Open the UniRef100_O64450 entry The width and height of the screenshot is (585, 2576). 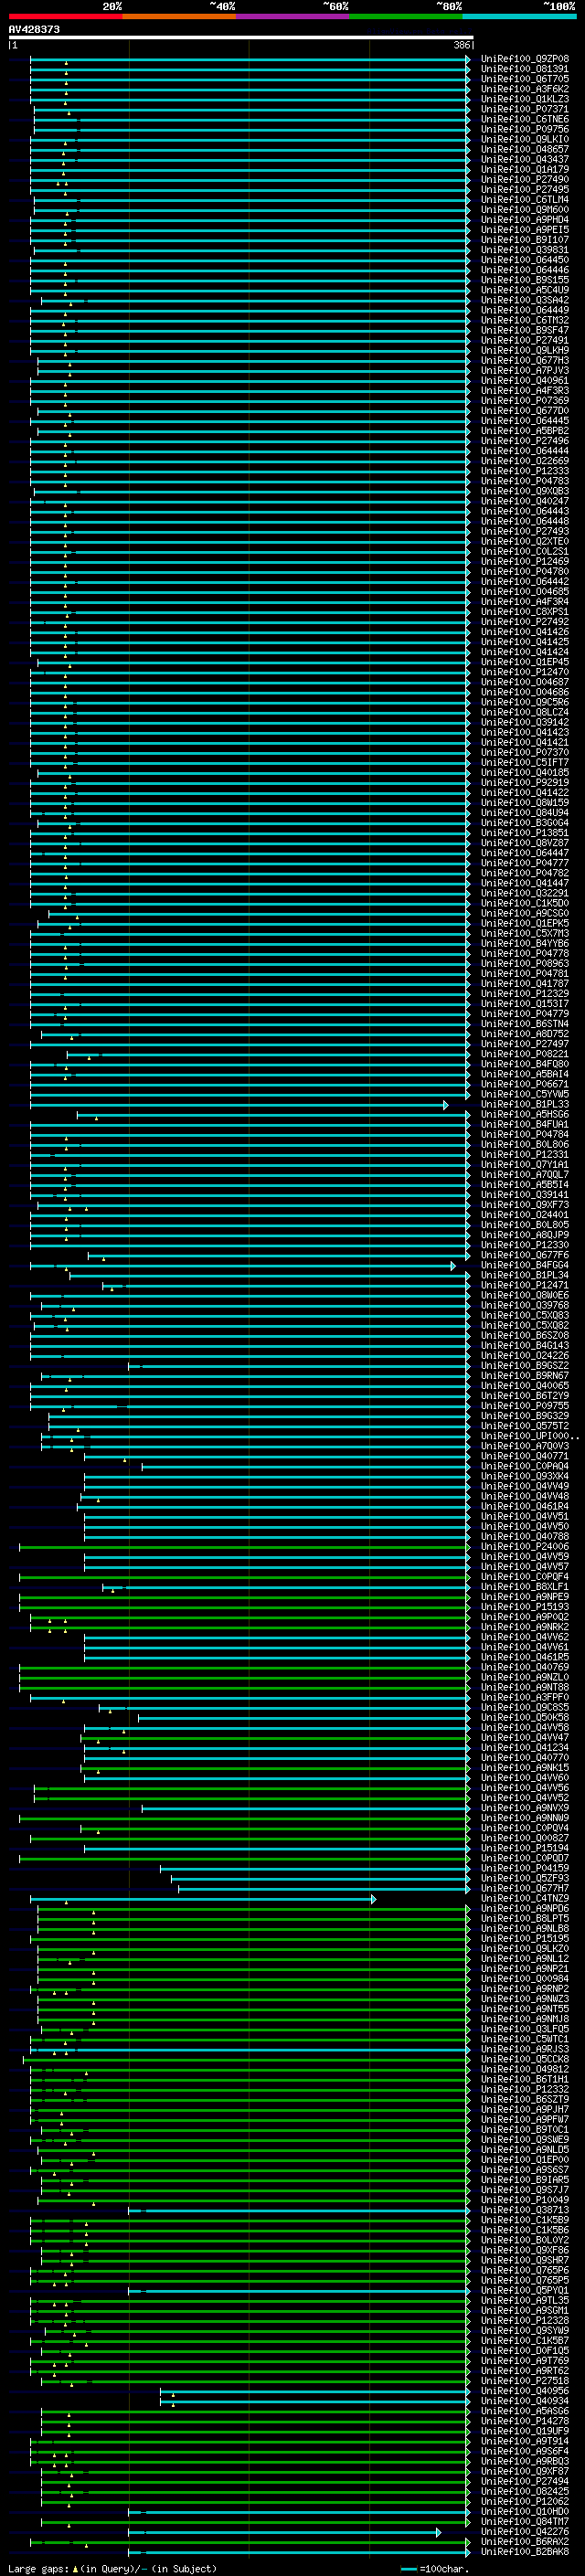tap(525, 260)
